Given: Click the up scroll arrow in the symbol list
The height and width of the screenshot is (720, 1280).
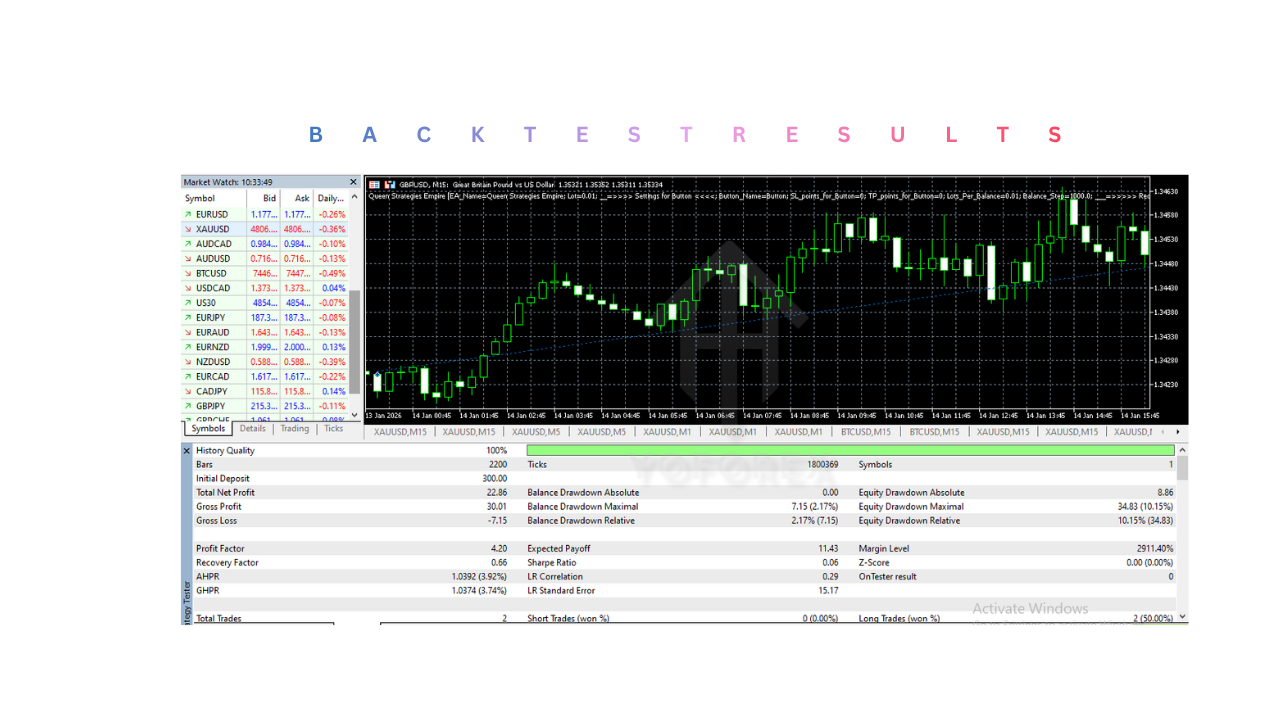Looking at the screenshot, I should (x=353, y=196).
